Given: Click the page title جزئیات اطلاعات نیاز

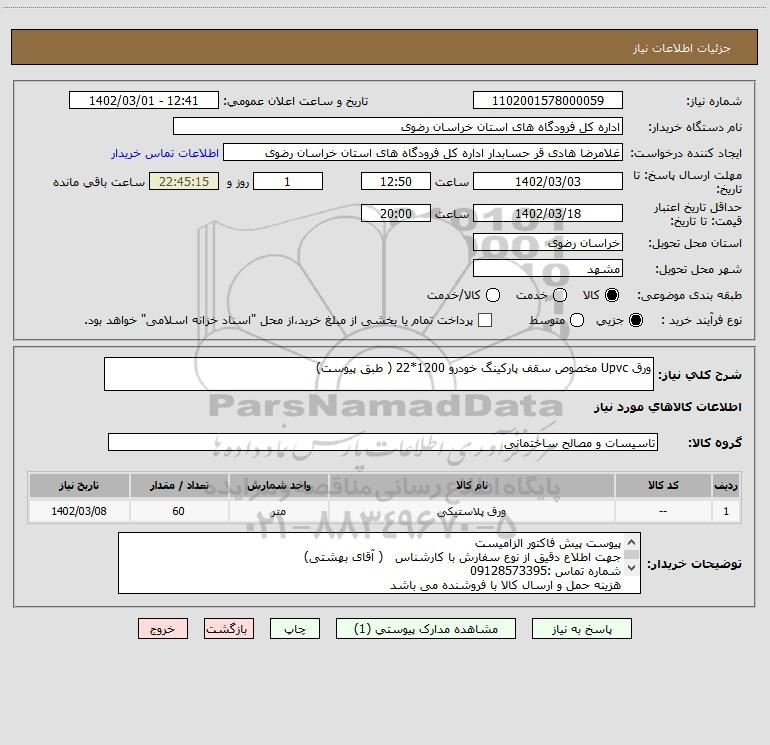Looking at the screenshot, I should pos(682,48).
